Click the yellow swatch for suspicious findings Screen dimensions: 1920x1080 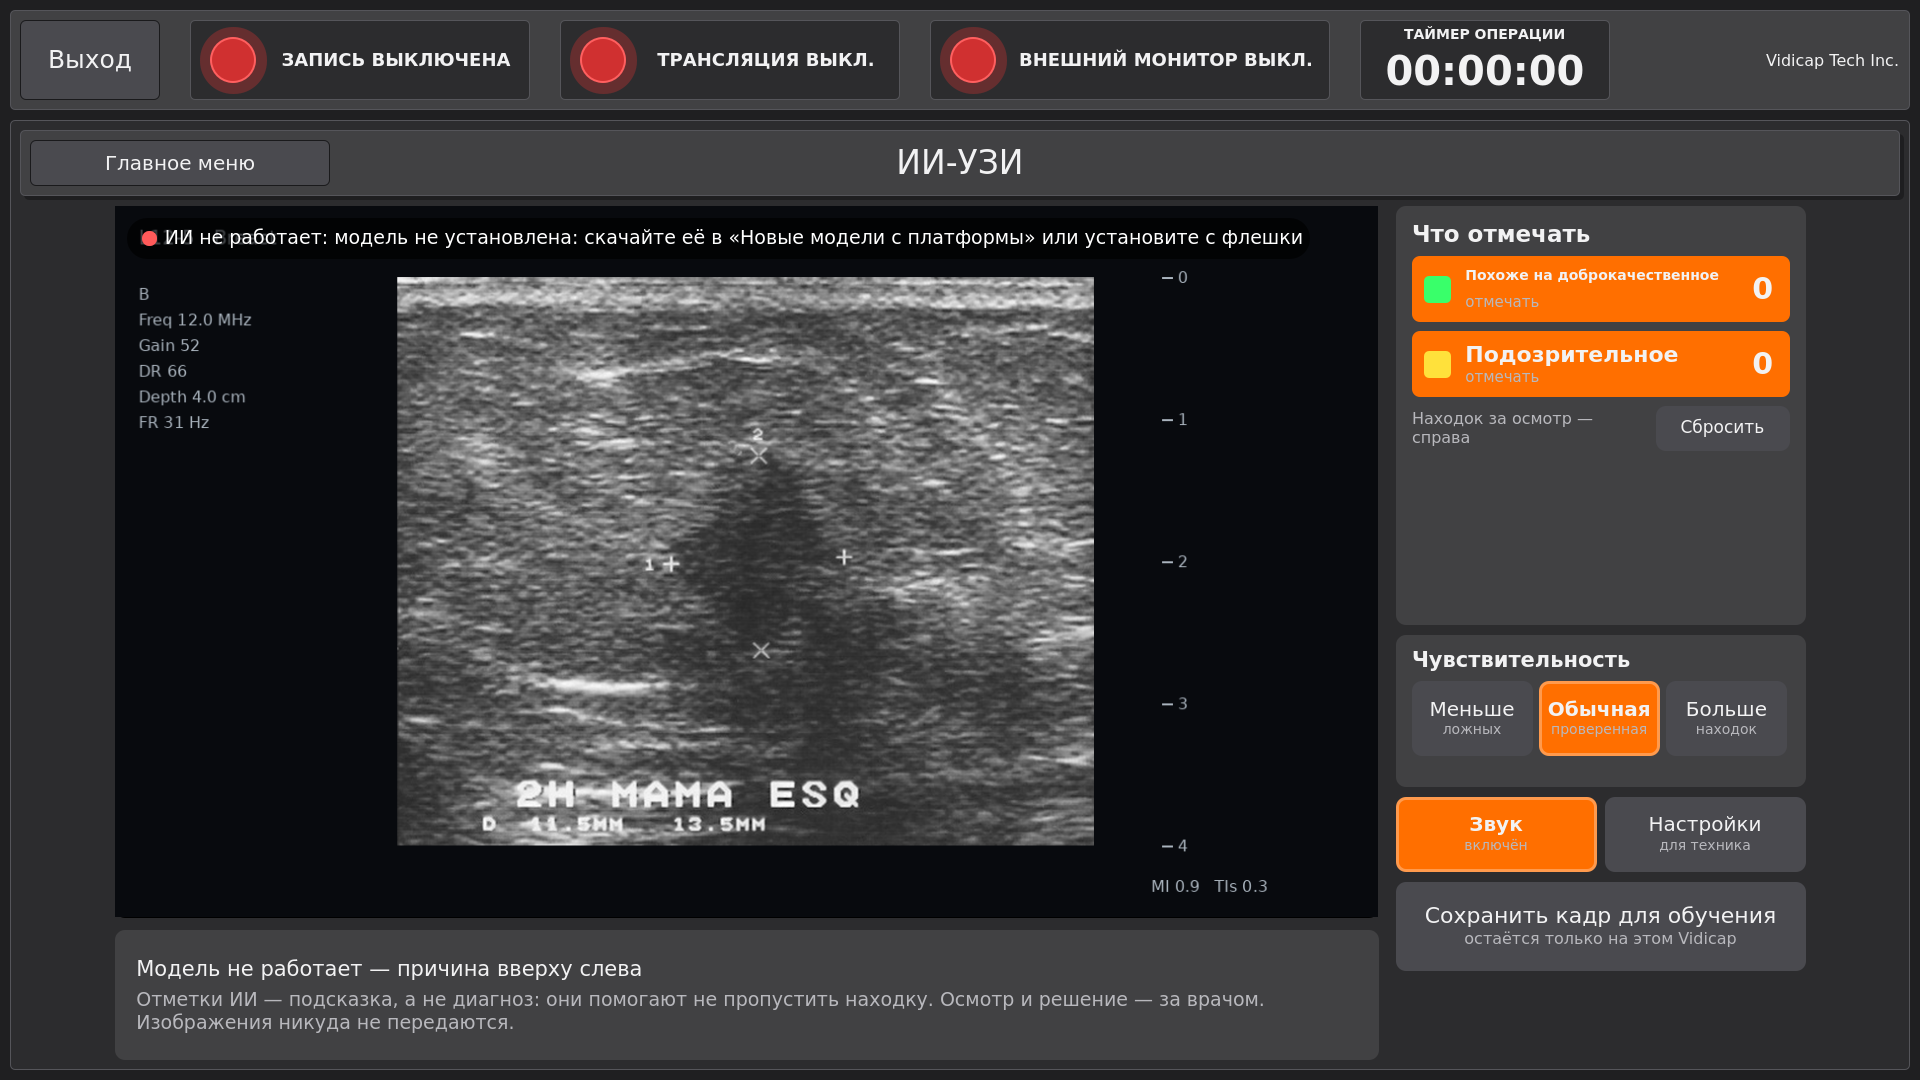(x=1437, y=364)
